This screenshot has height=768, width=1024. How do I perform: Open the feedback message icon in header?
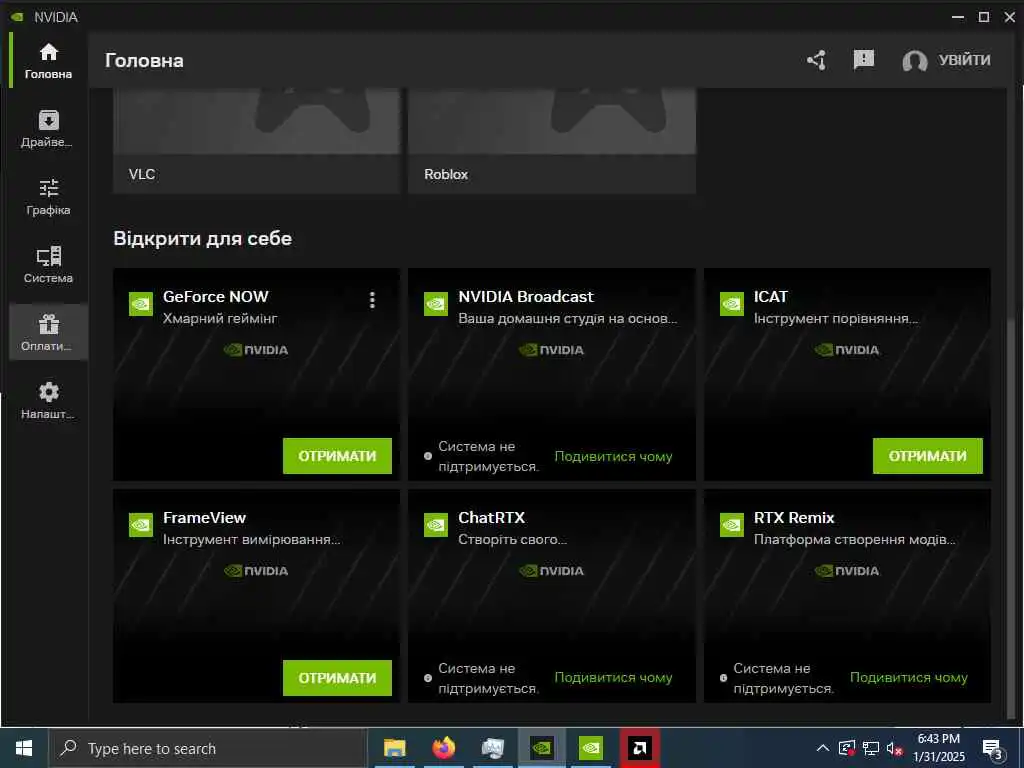pos(863,60)
